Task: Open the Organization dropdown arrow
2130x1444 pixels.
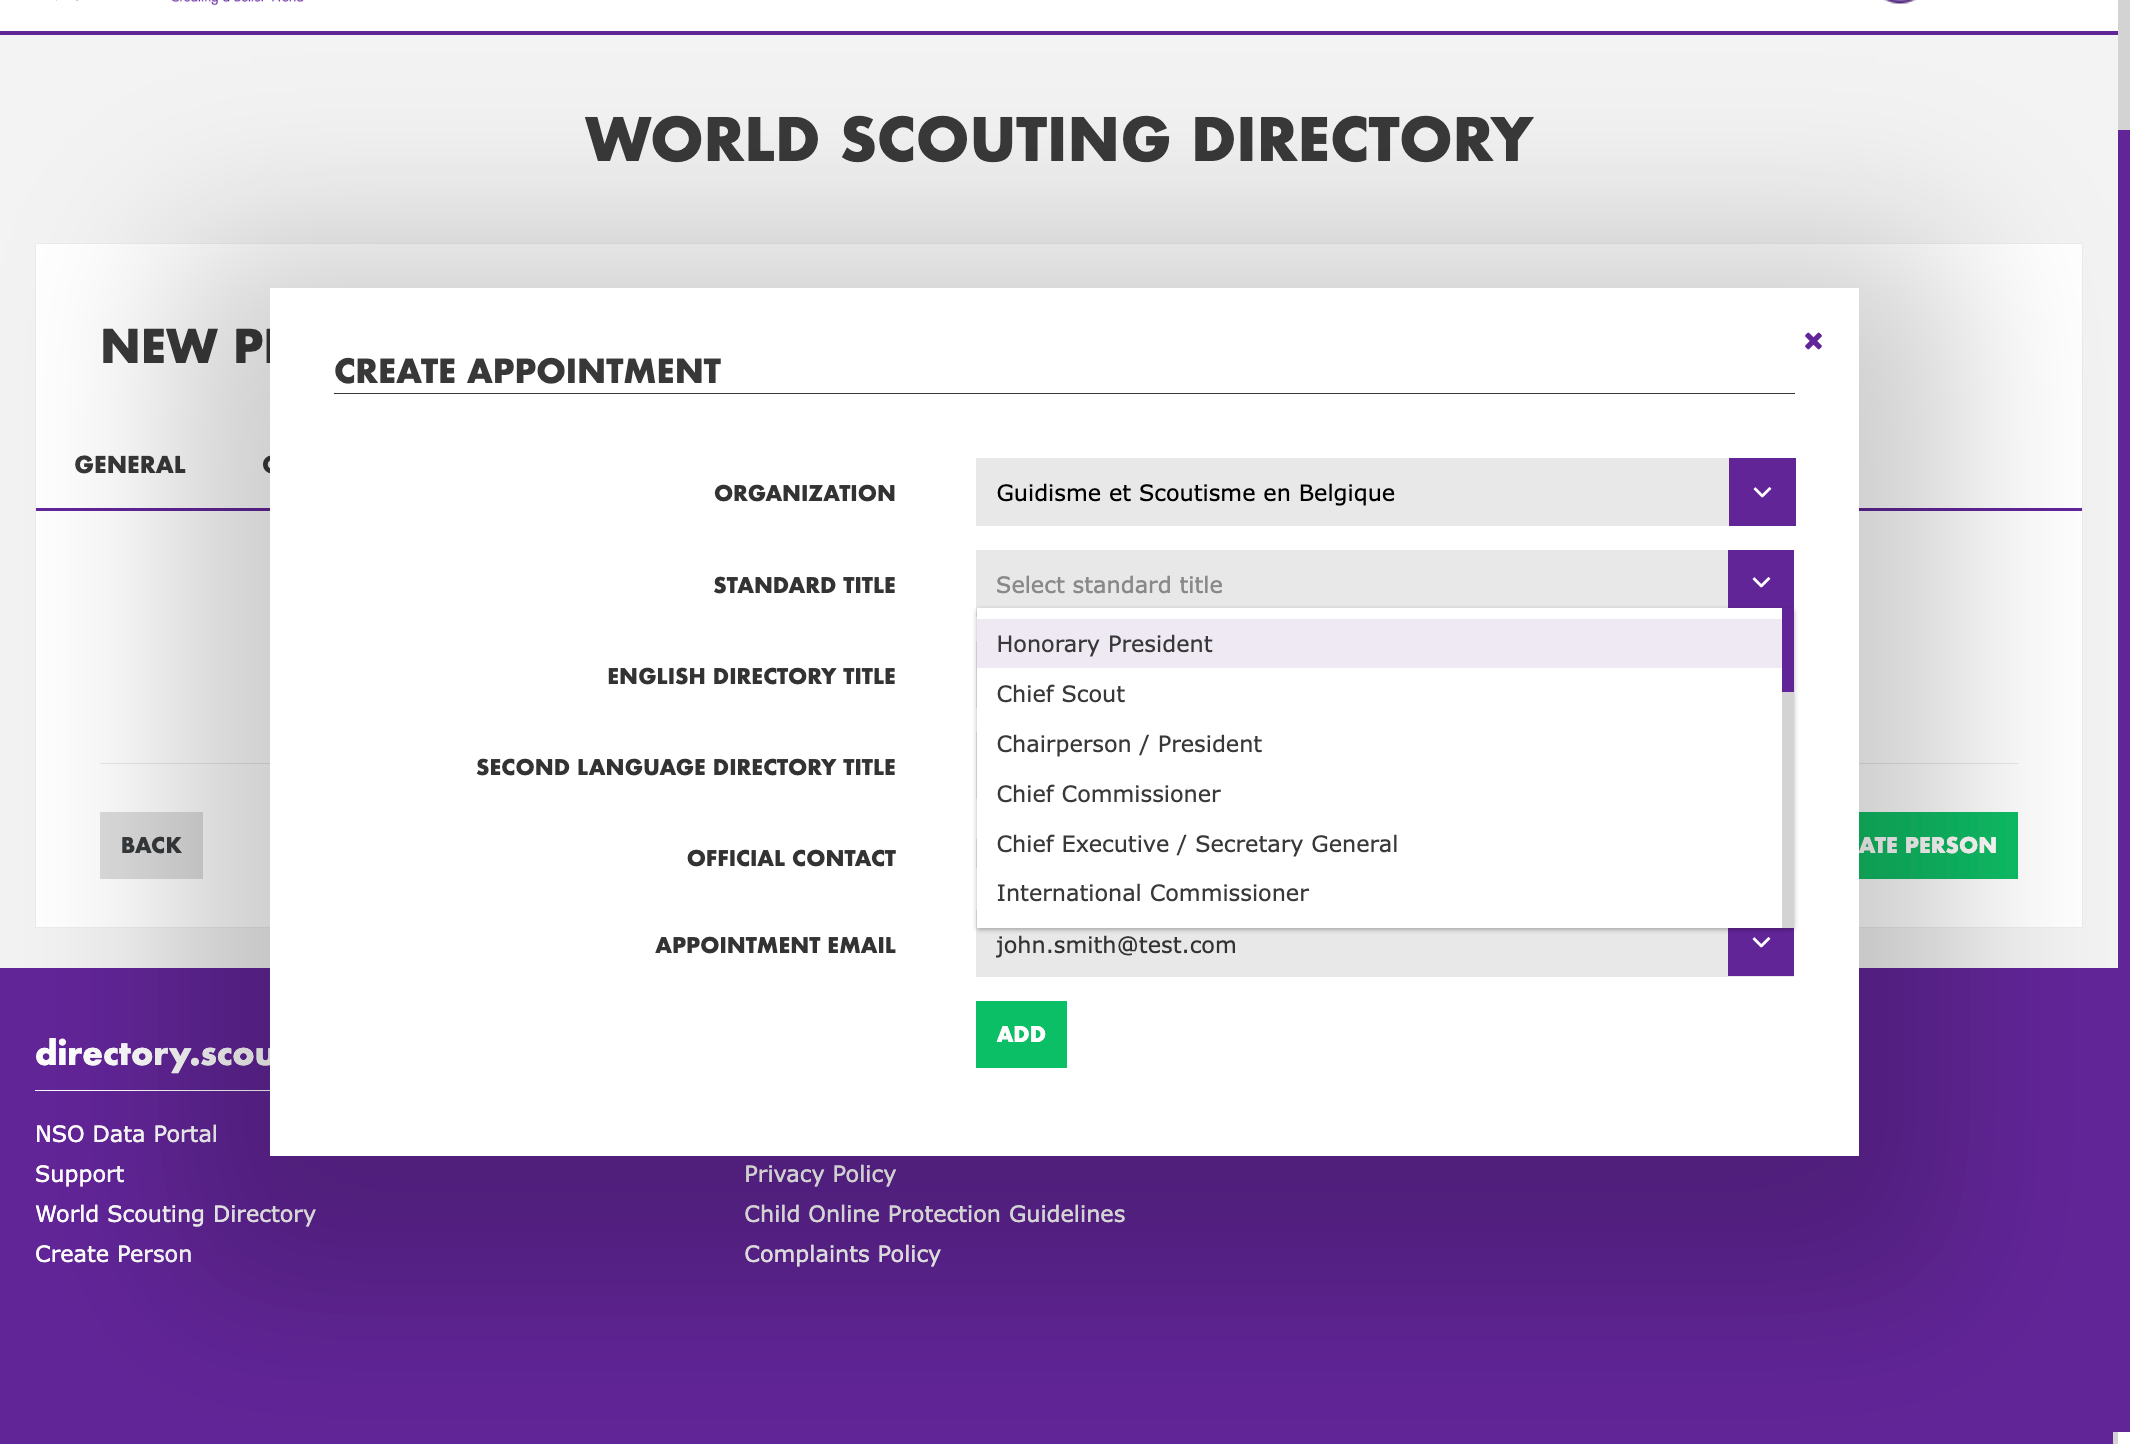Action: coord(1762,492)
